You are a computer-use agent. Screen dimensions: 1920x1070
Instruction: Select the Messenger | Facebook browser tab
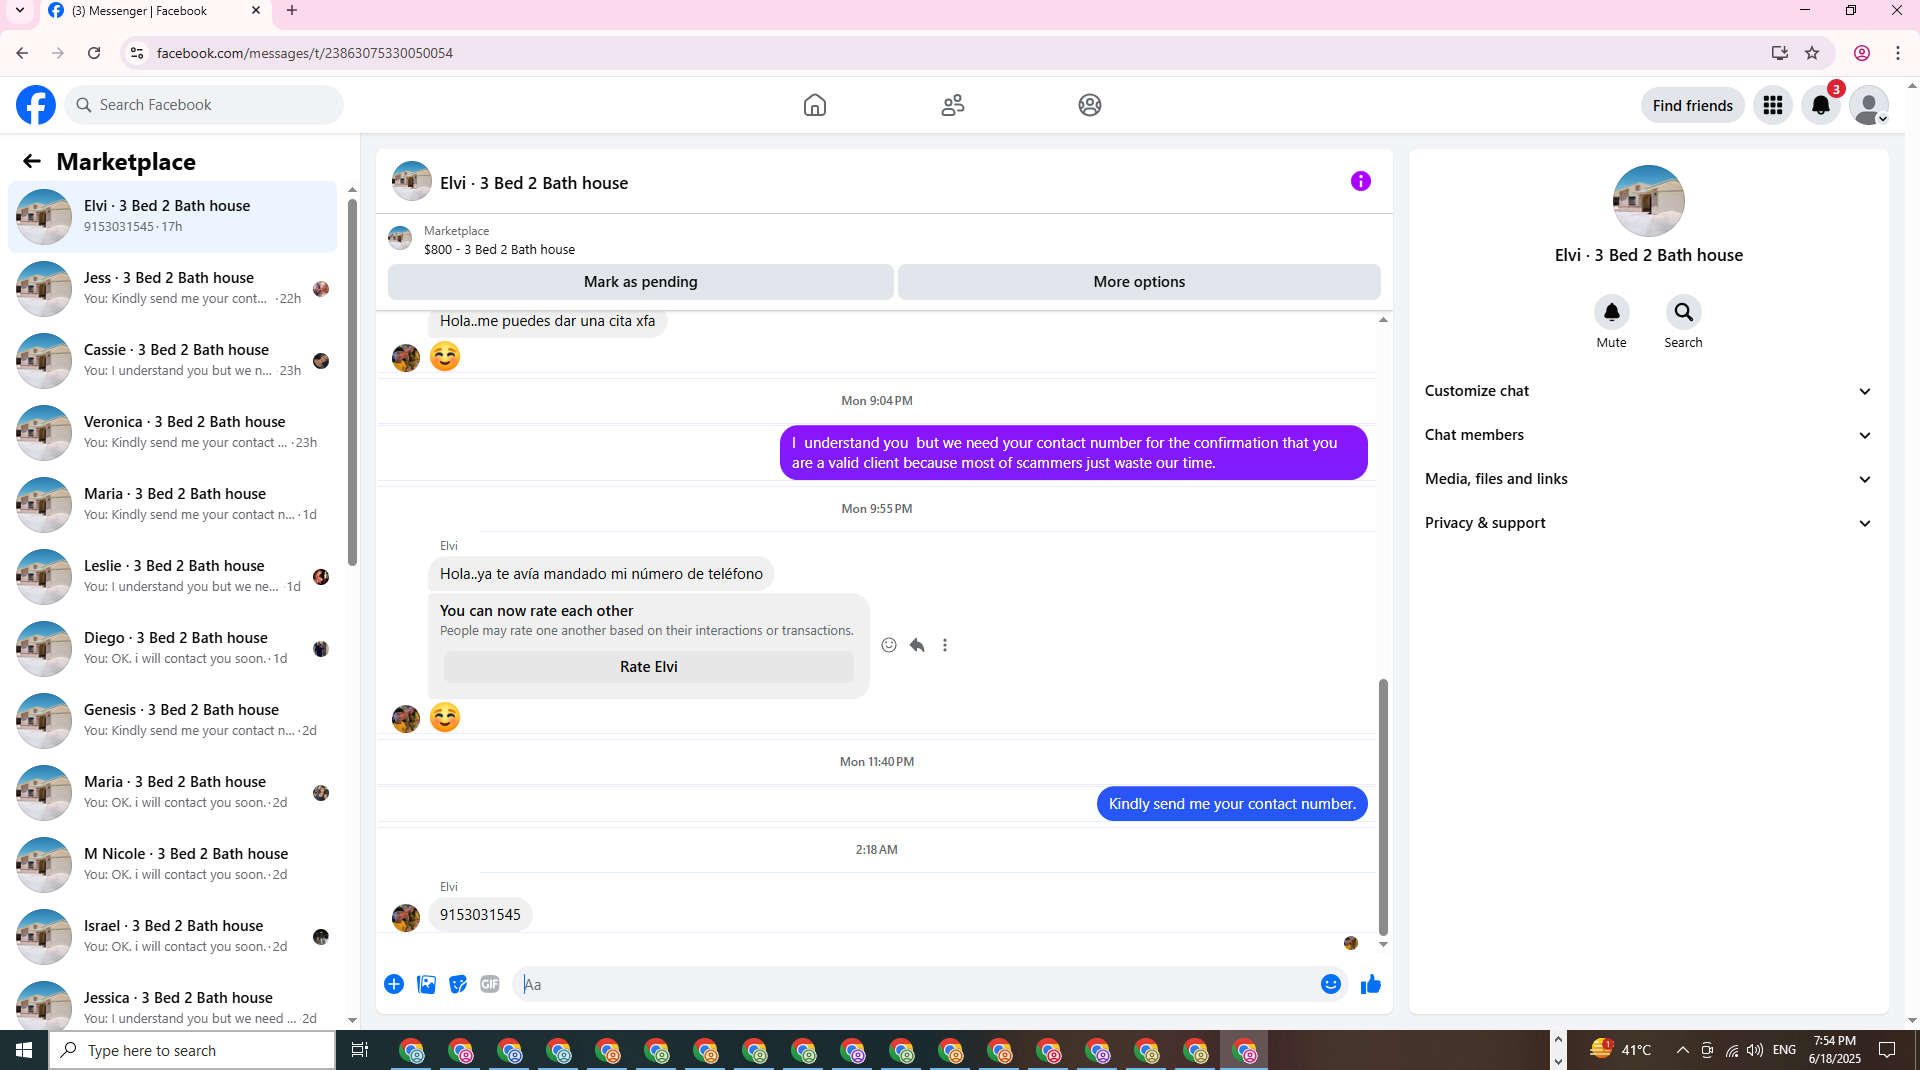pyautogui.click(x=153, y=11)
